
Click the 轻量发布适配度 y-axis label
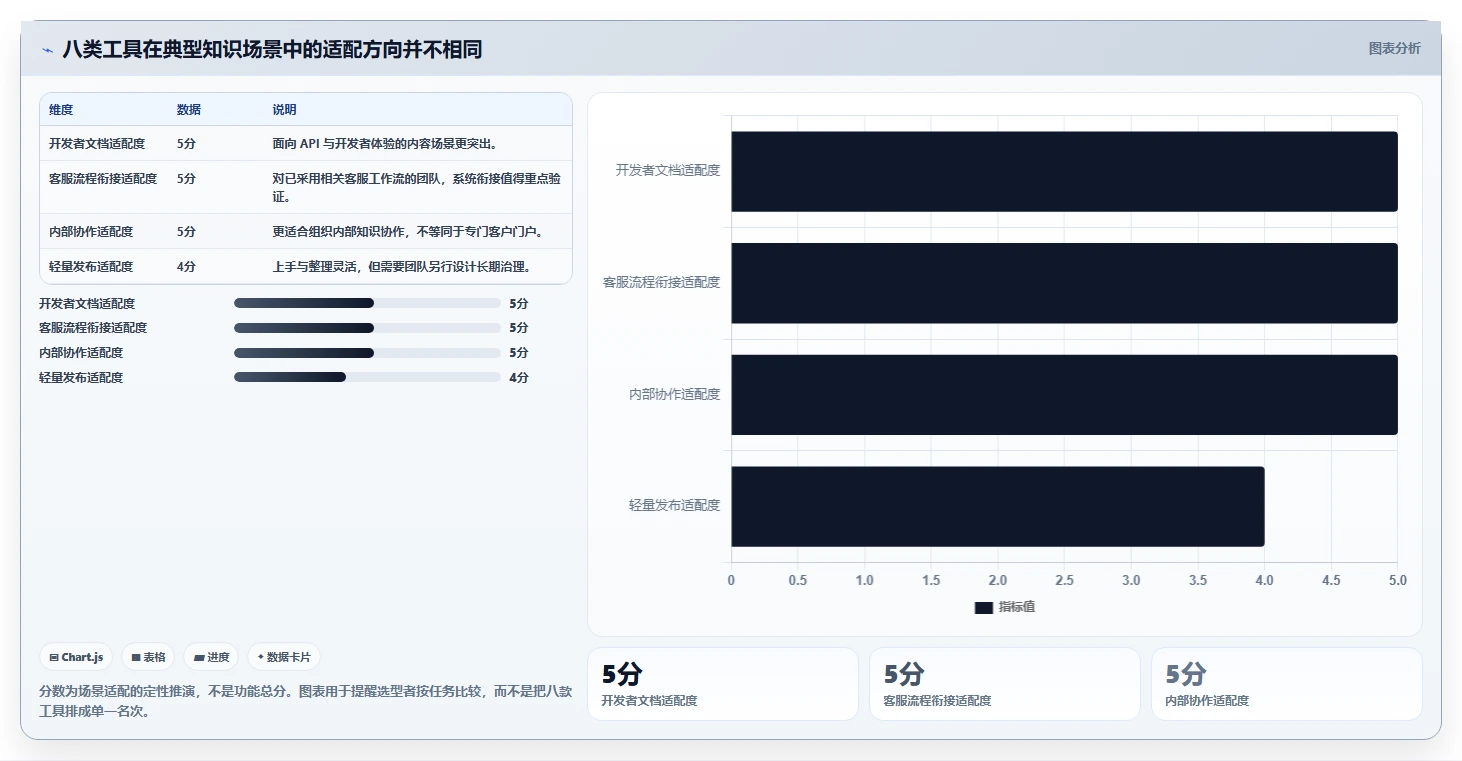tap(674, 506)
